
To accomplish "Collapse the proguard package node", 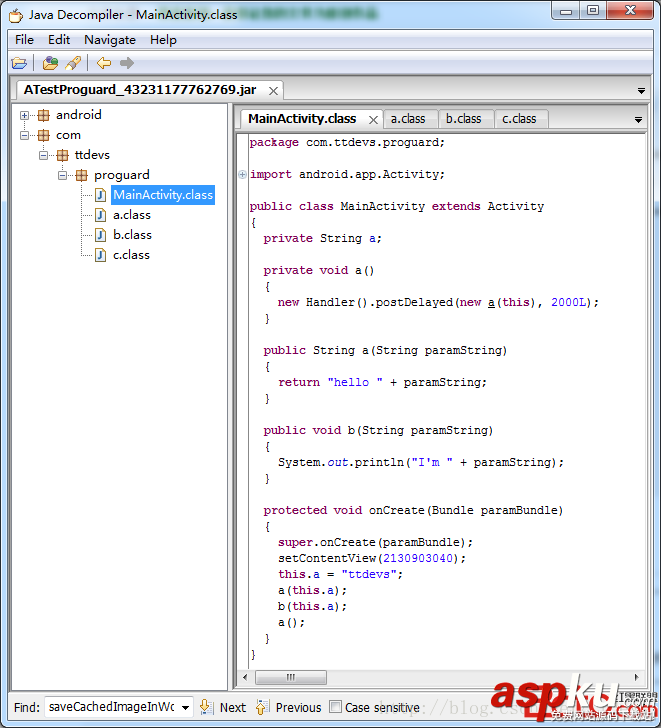I will tap(63, 175).
